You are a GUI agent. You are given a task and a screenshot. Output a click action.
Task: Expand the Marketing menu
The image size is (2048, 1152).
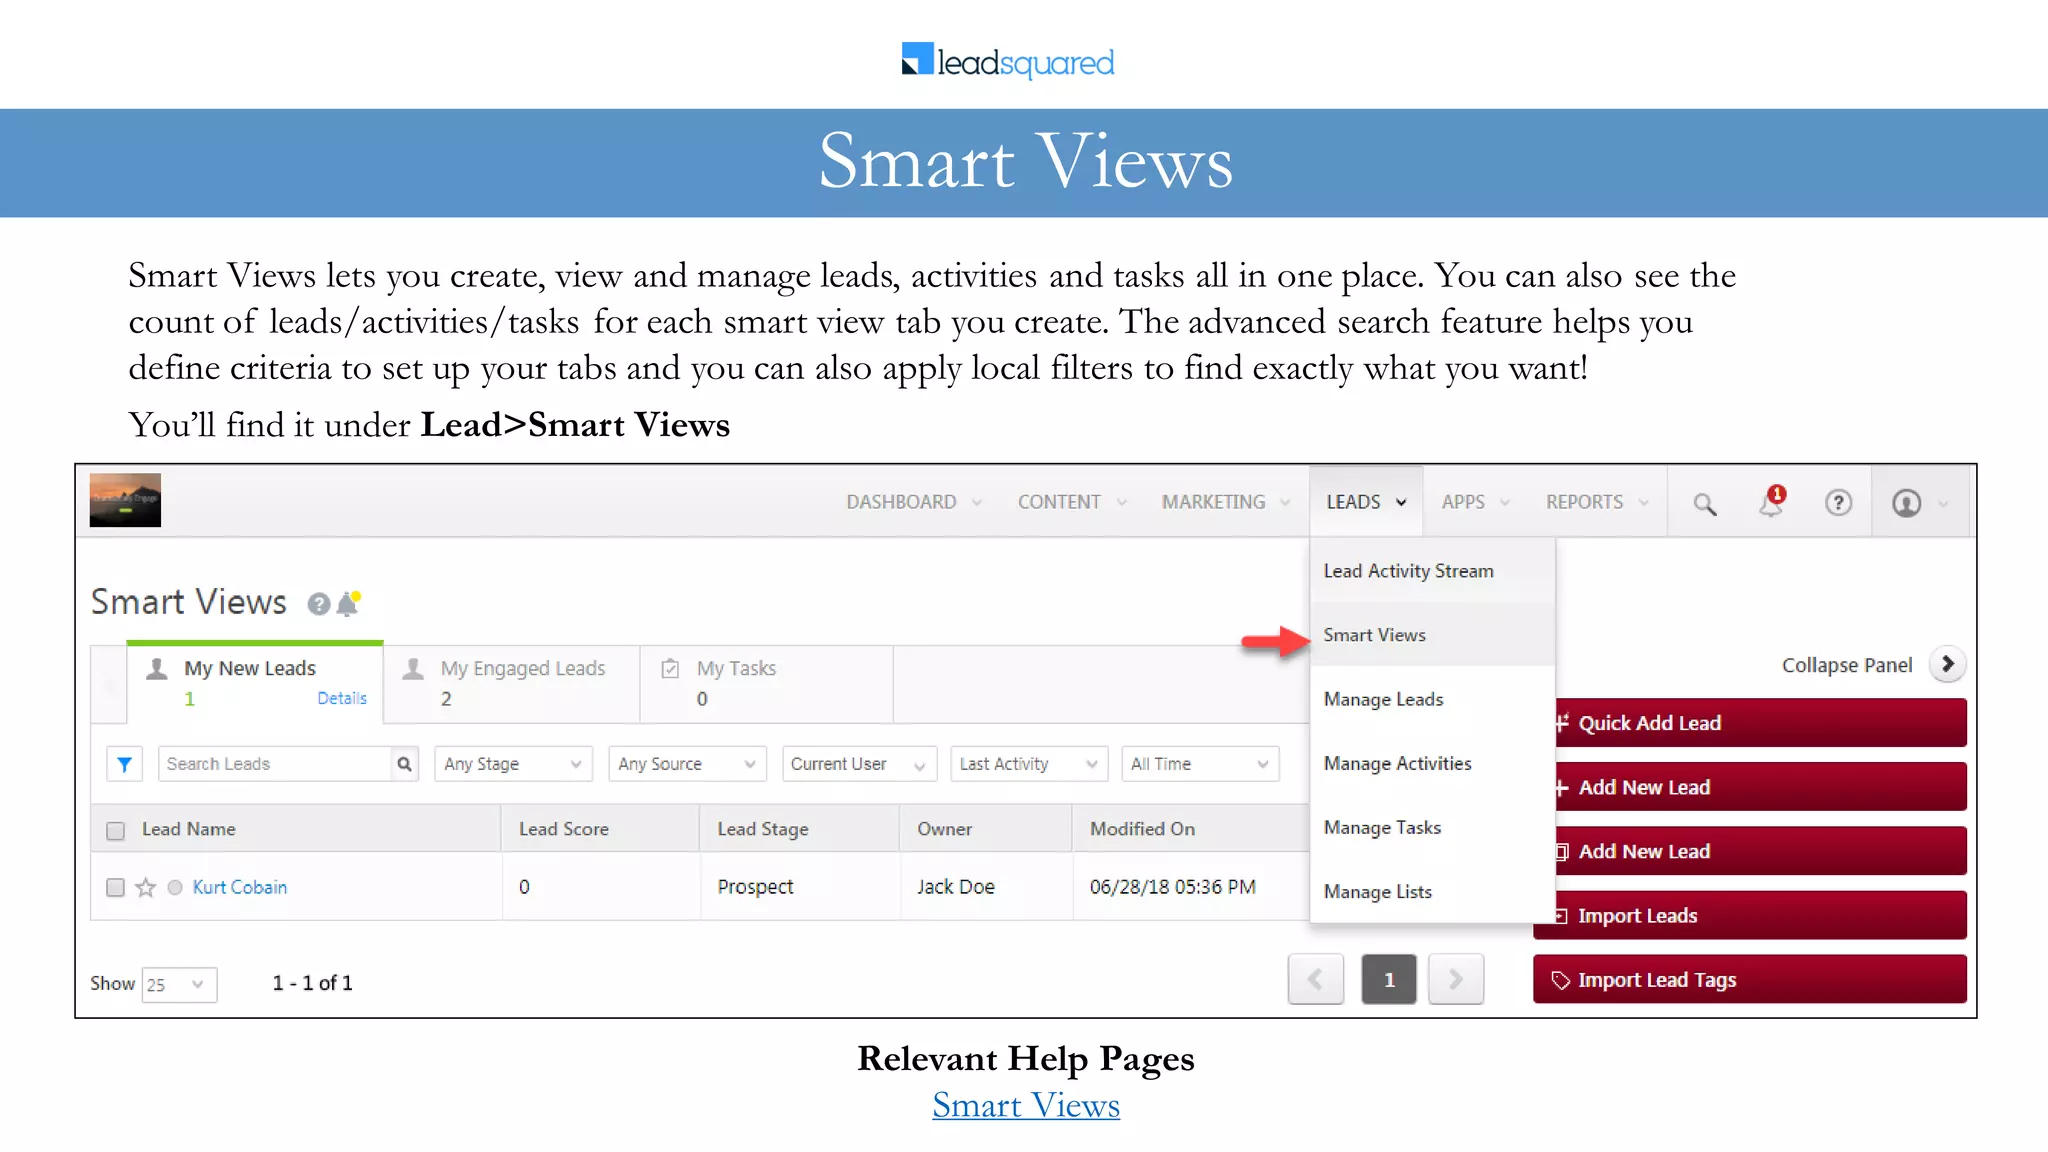[x=1226, y=502]
